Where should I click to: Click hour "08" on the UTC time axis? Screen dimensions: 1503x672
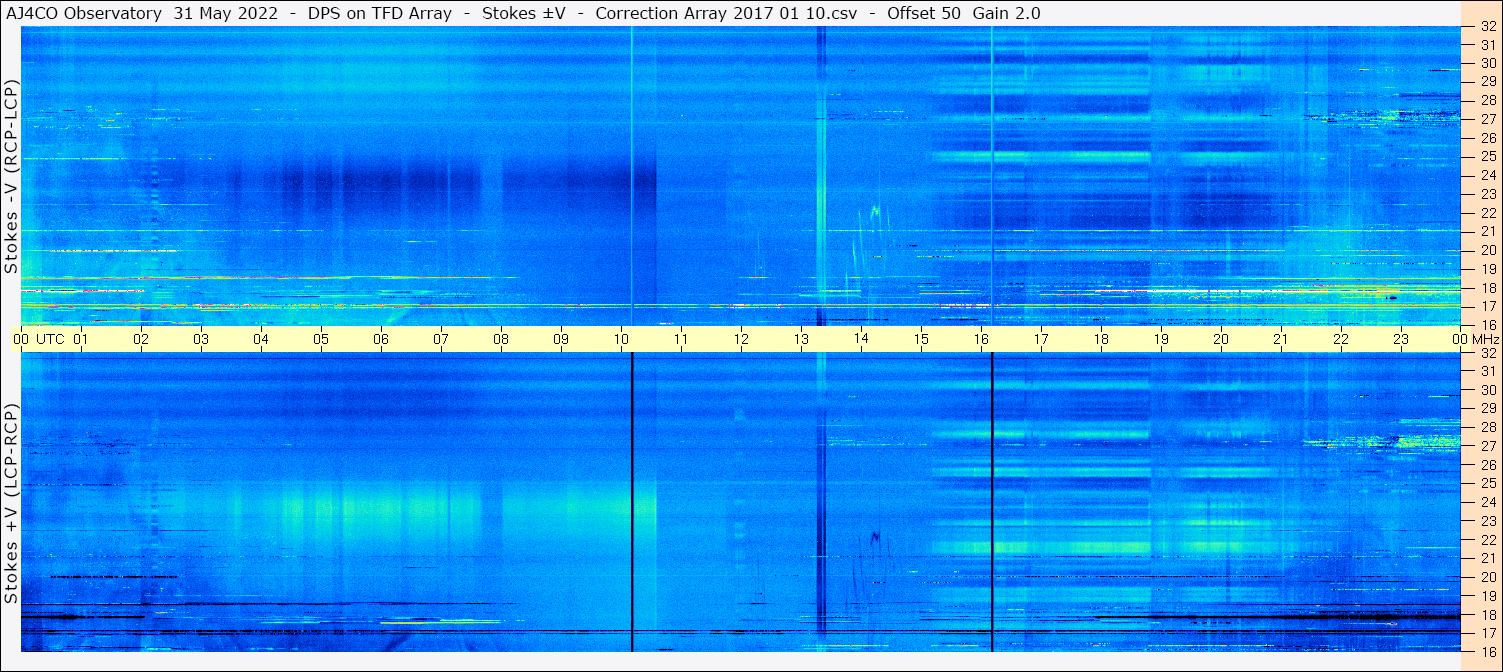point(501,339)
